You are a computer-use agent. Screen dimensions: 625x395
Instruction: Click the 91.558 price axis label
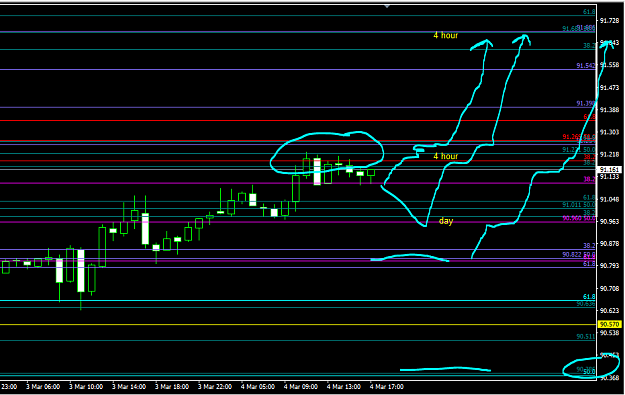609,65
